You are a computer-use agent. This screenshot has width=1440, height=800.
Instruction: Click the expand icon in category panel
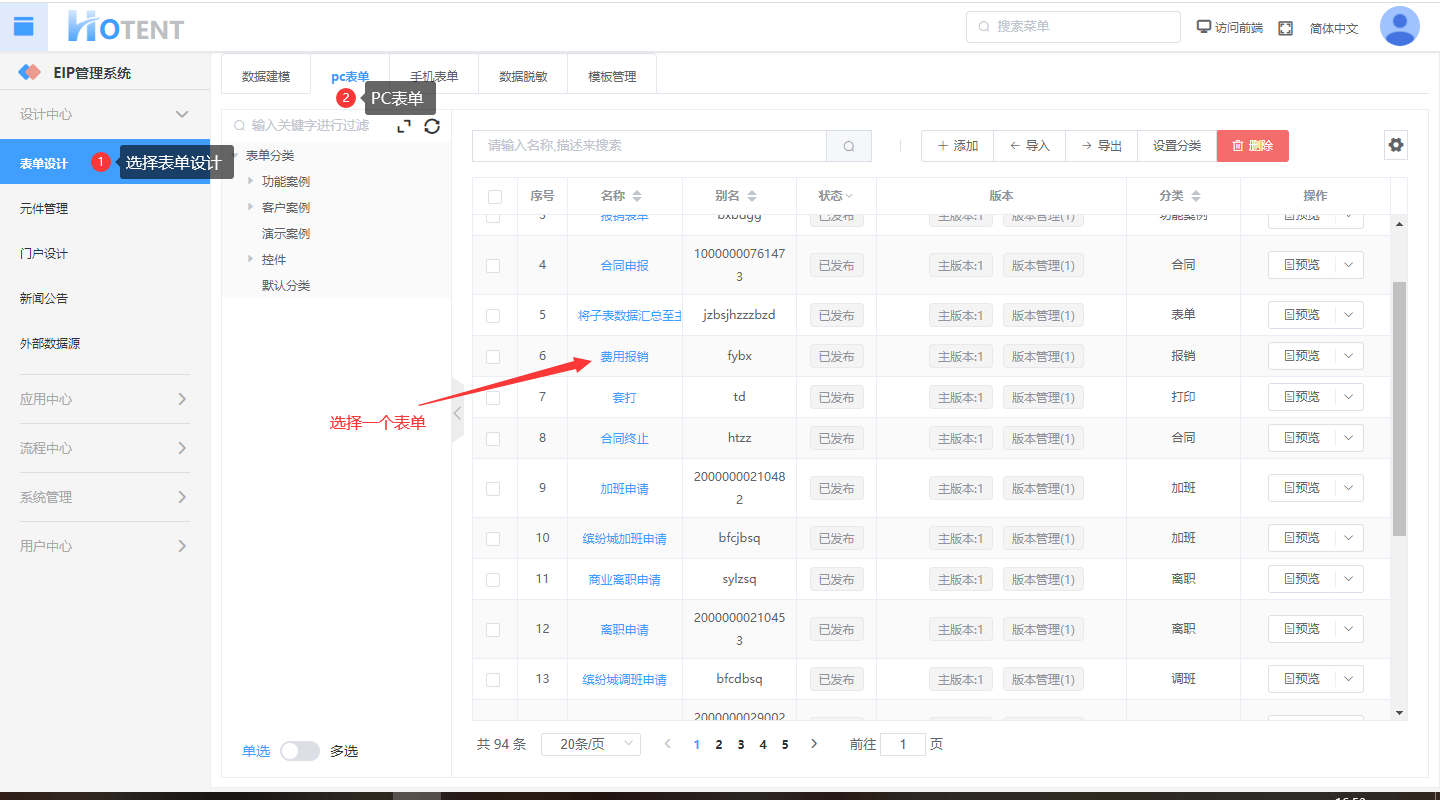(404, 126)
